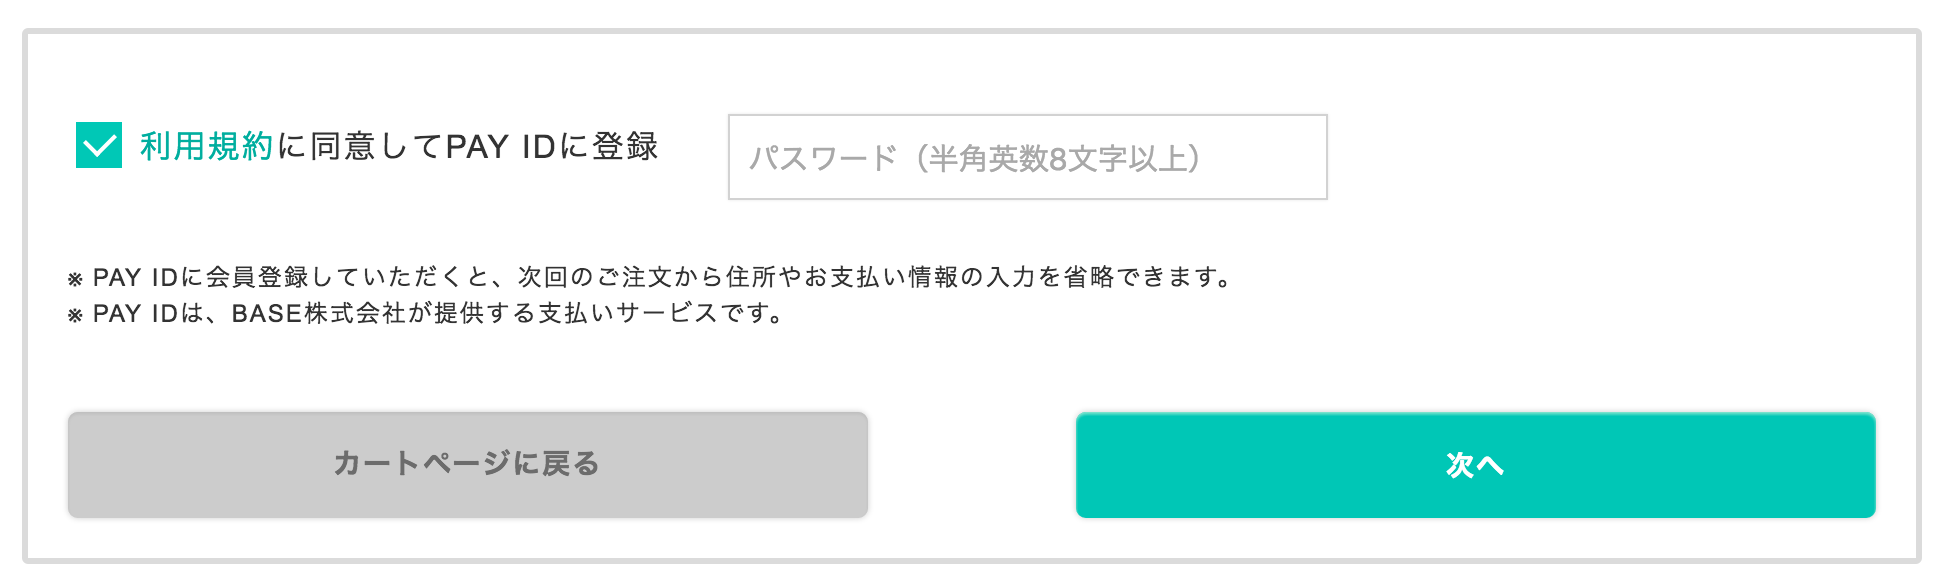Disable agreement to PAY ID registration
1944x586 pixels.
[99, 146]
